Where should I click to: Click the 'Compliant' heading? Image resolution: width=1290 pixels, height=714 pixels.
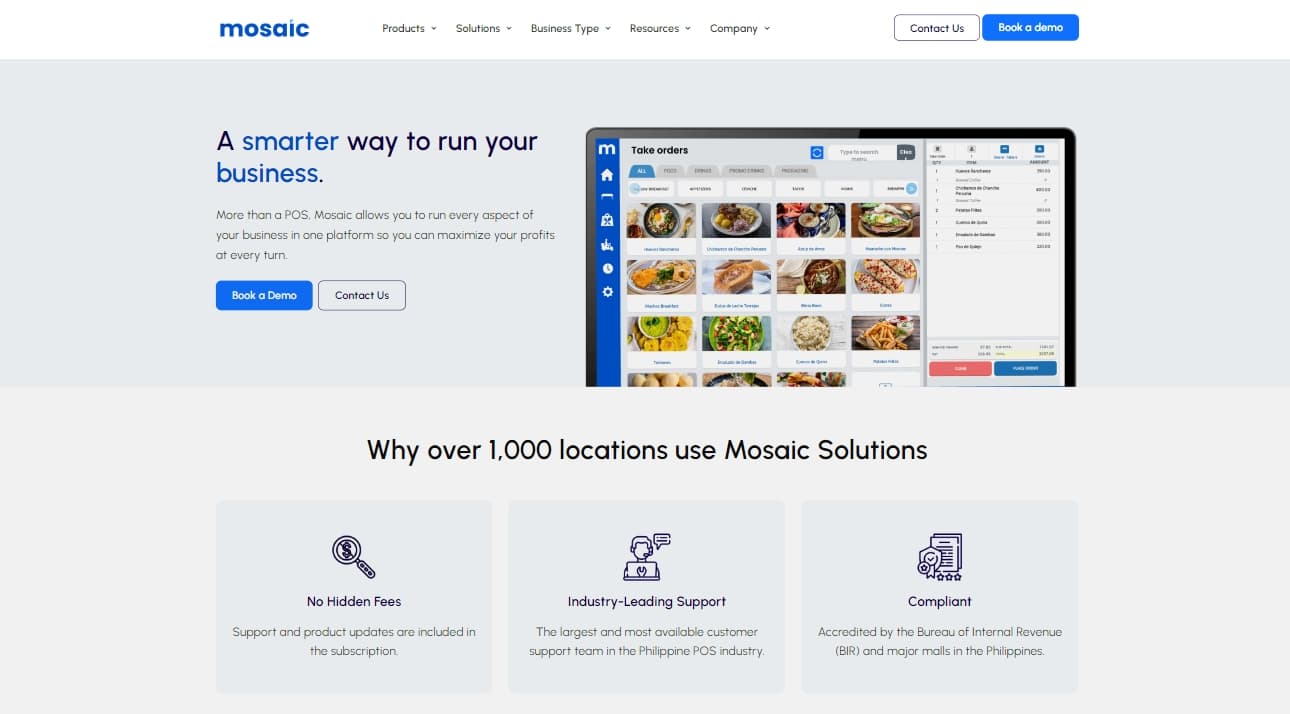click(940, 601)
